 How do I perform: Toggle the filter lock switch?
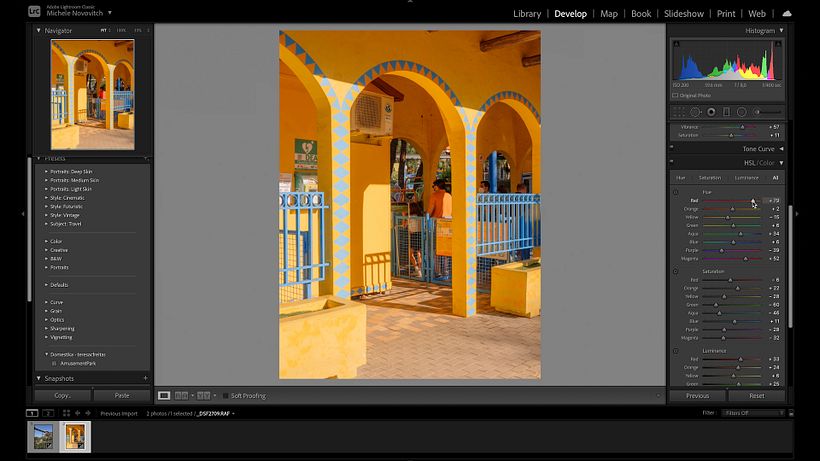point(791,413)
